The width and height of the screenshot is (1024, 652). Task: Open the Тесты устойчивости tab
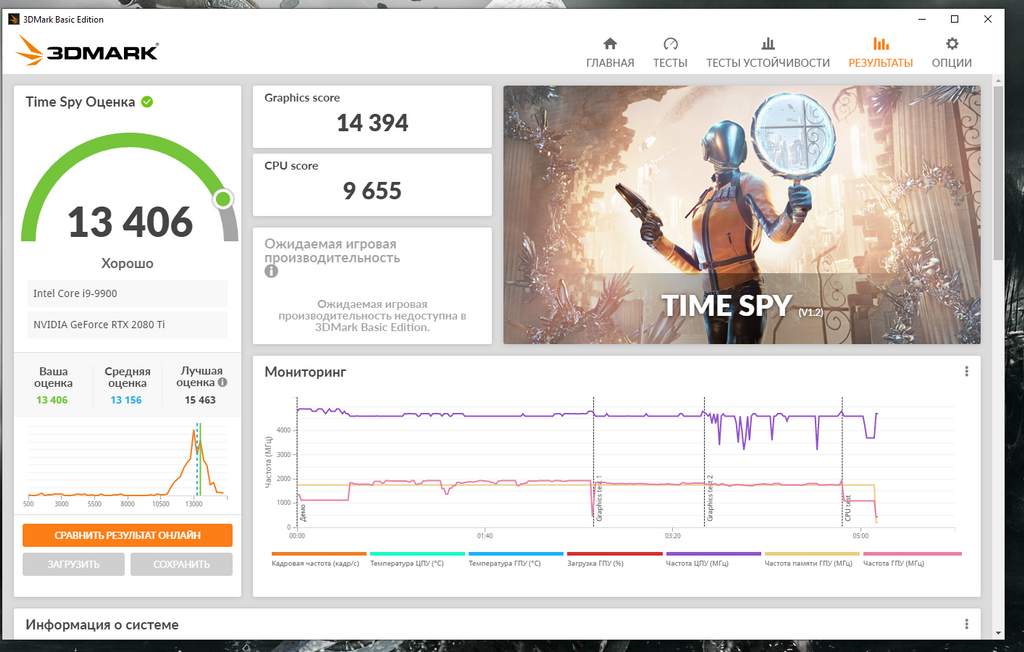pyautogui.click(x=768, y=53)
